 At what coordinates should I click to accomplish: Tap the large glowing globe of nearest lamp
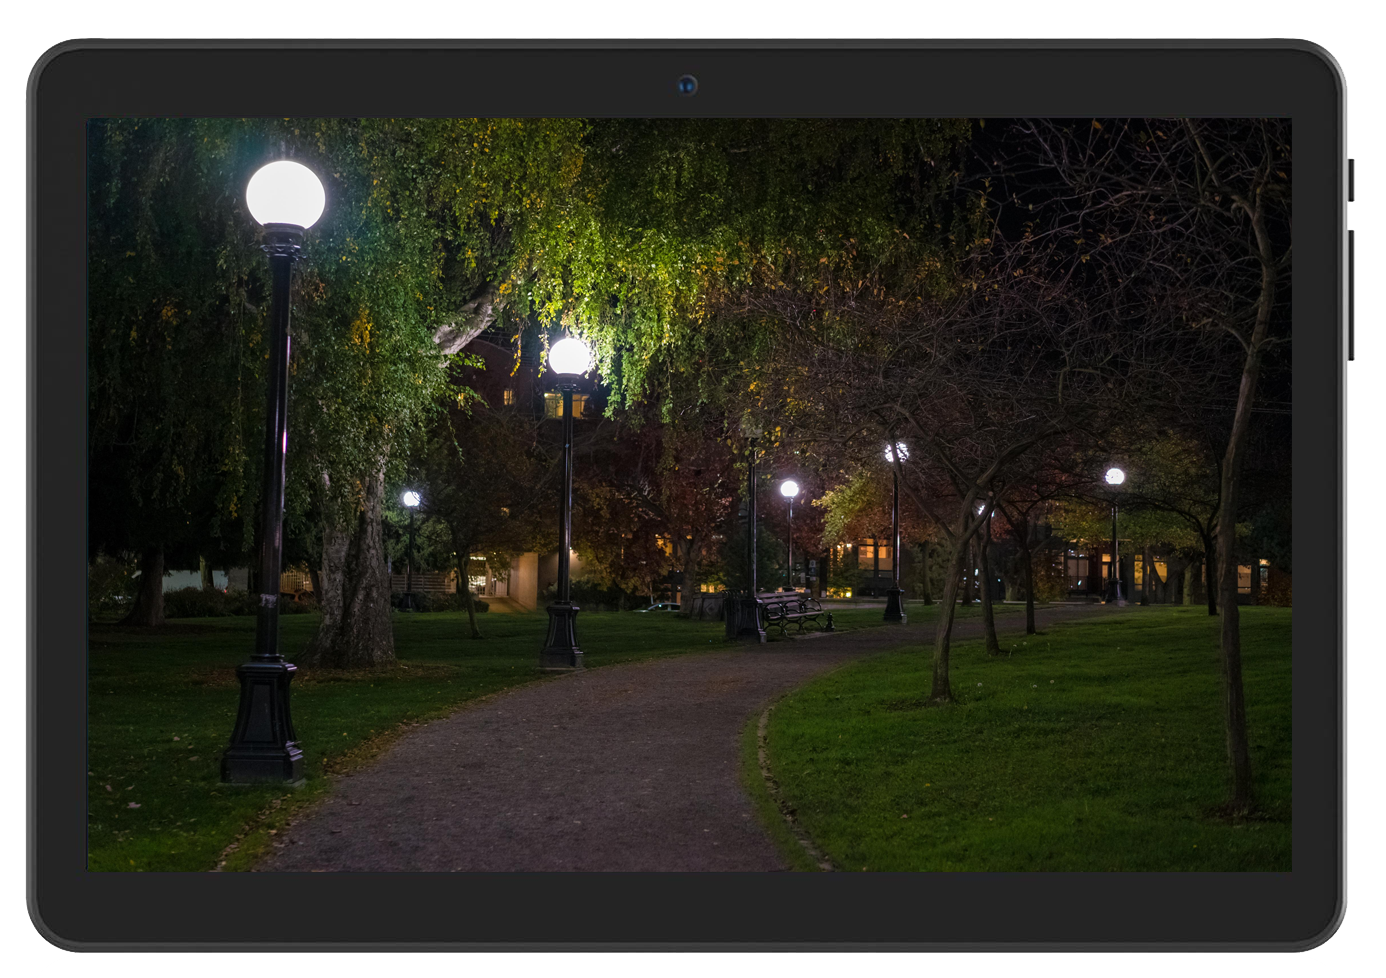(x=285, y=194)
